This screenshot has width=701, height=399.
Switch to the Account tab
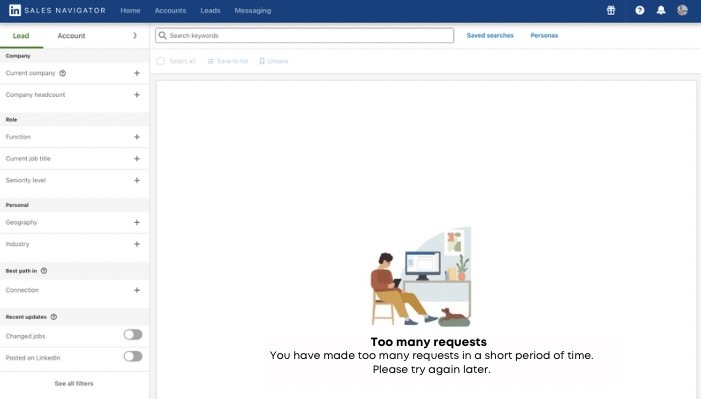click(x=71, y=35)
